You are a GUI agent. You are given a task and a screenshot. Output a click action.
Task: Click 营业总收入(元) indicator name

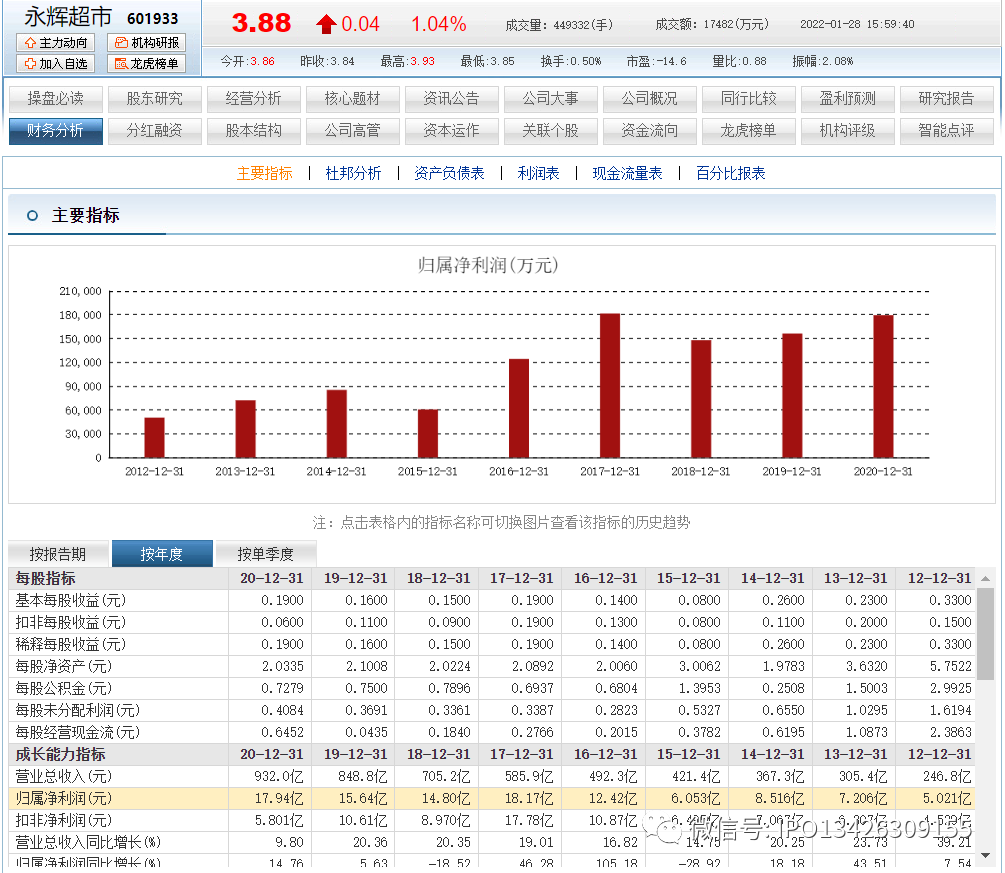pos(63,776)
